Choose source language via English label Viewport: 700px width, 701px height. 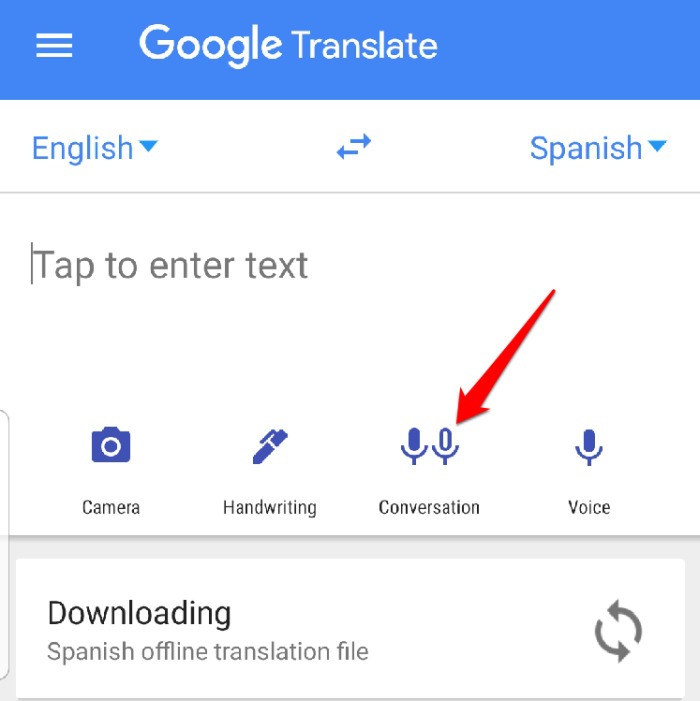(x=83, y=148)
